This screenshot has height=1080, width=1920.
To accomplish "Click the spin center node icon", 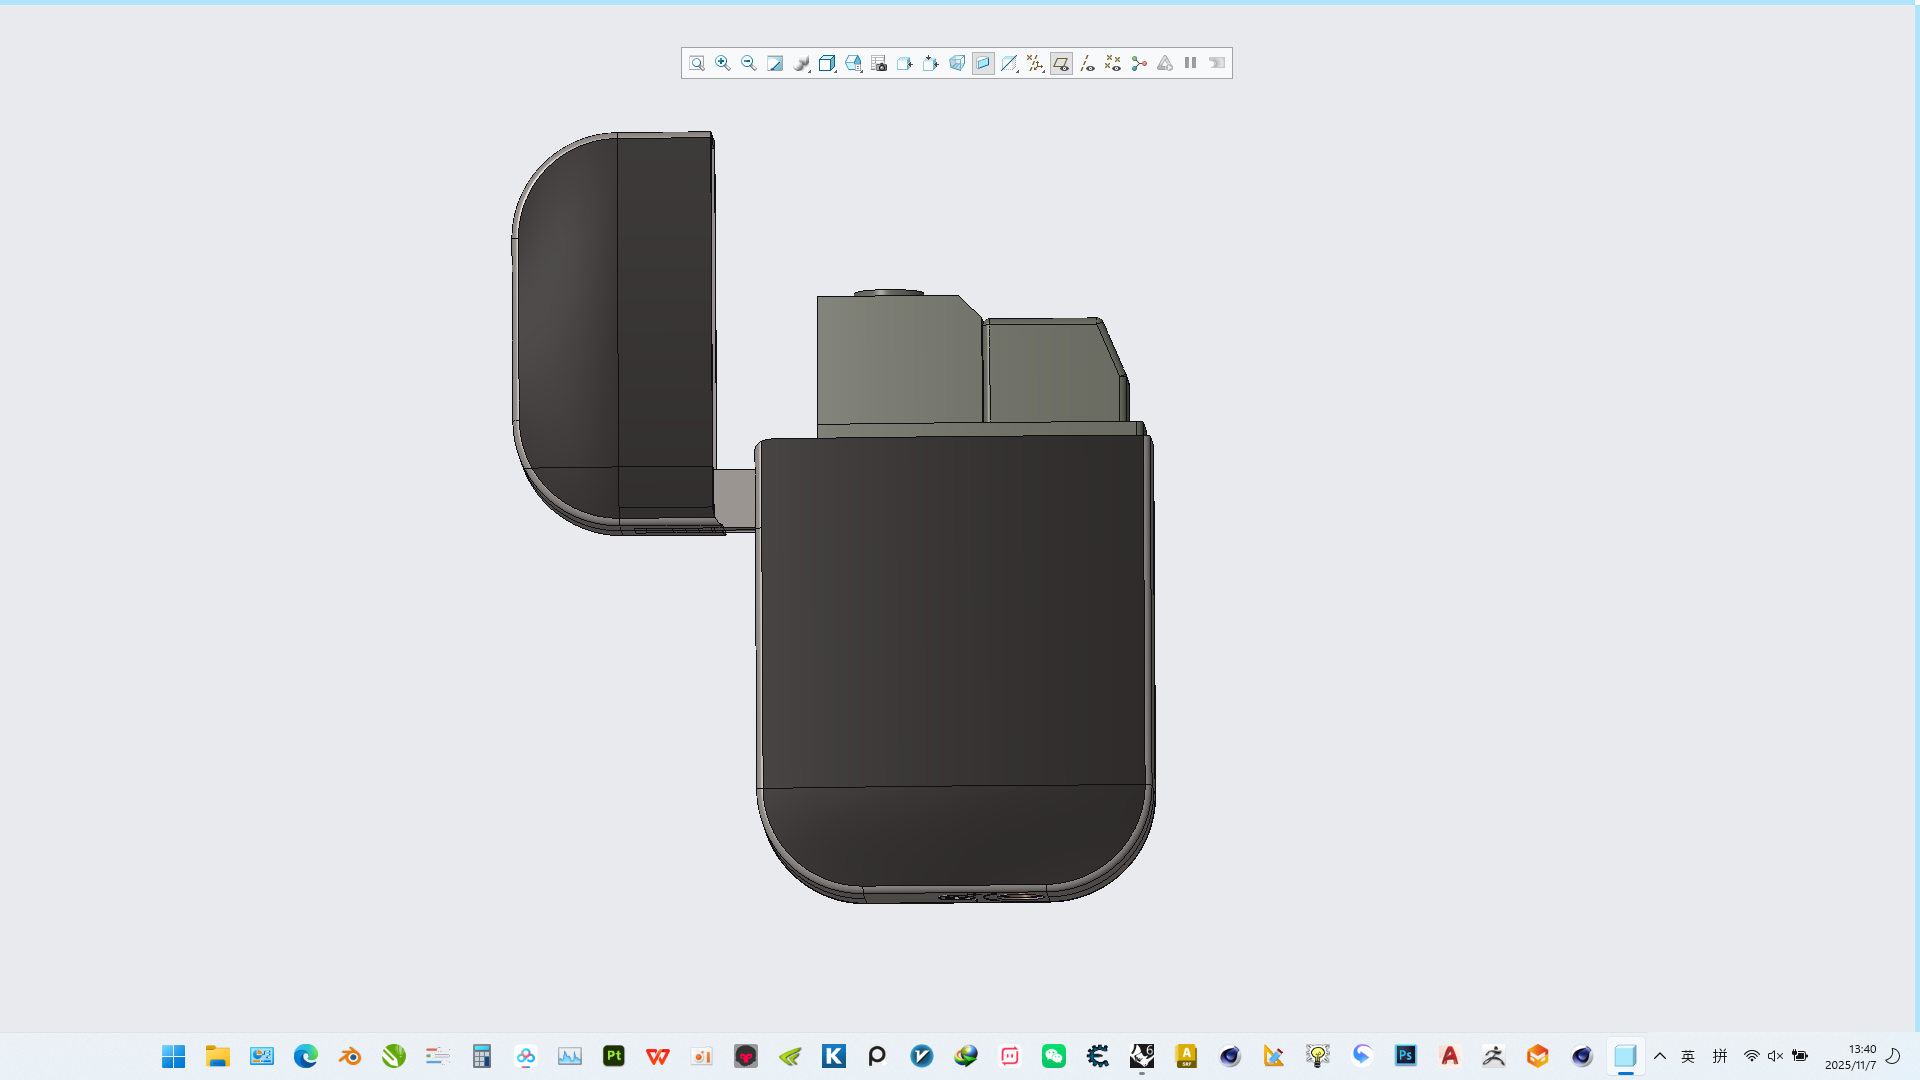I will [x=1139, y=63].
